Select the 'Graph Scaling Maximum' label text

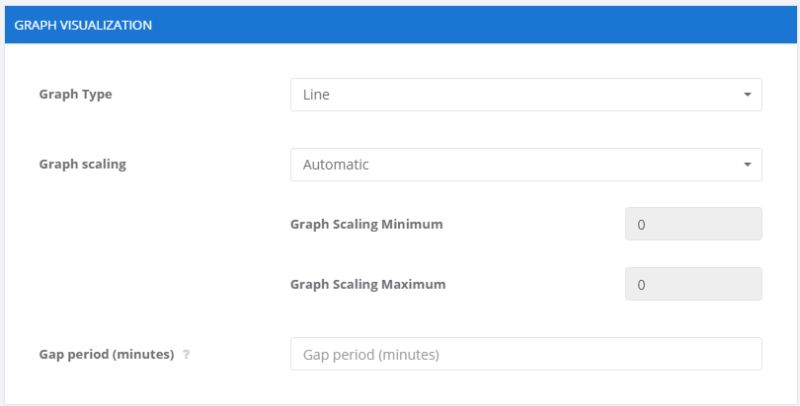[368, 284]
